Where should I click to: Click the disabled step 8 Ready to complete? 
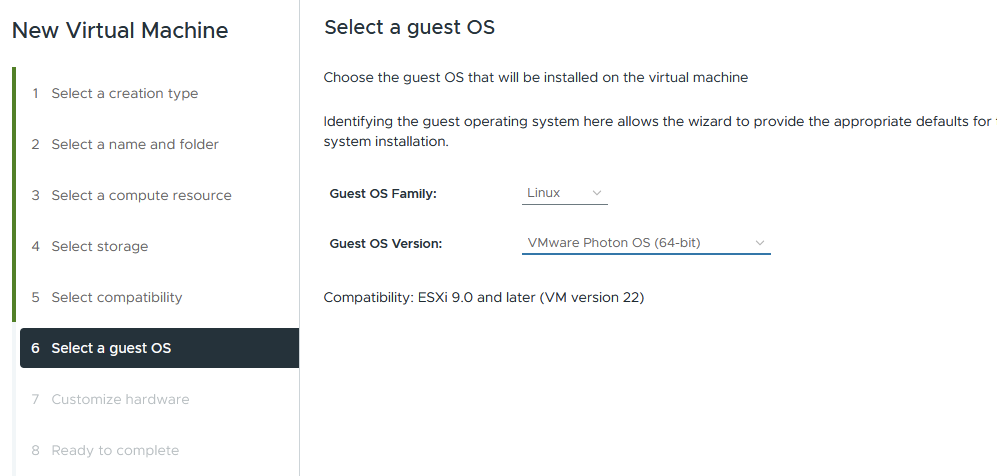pos(115,450)
